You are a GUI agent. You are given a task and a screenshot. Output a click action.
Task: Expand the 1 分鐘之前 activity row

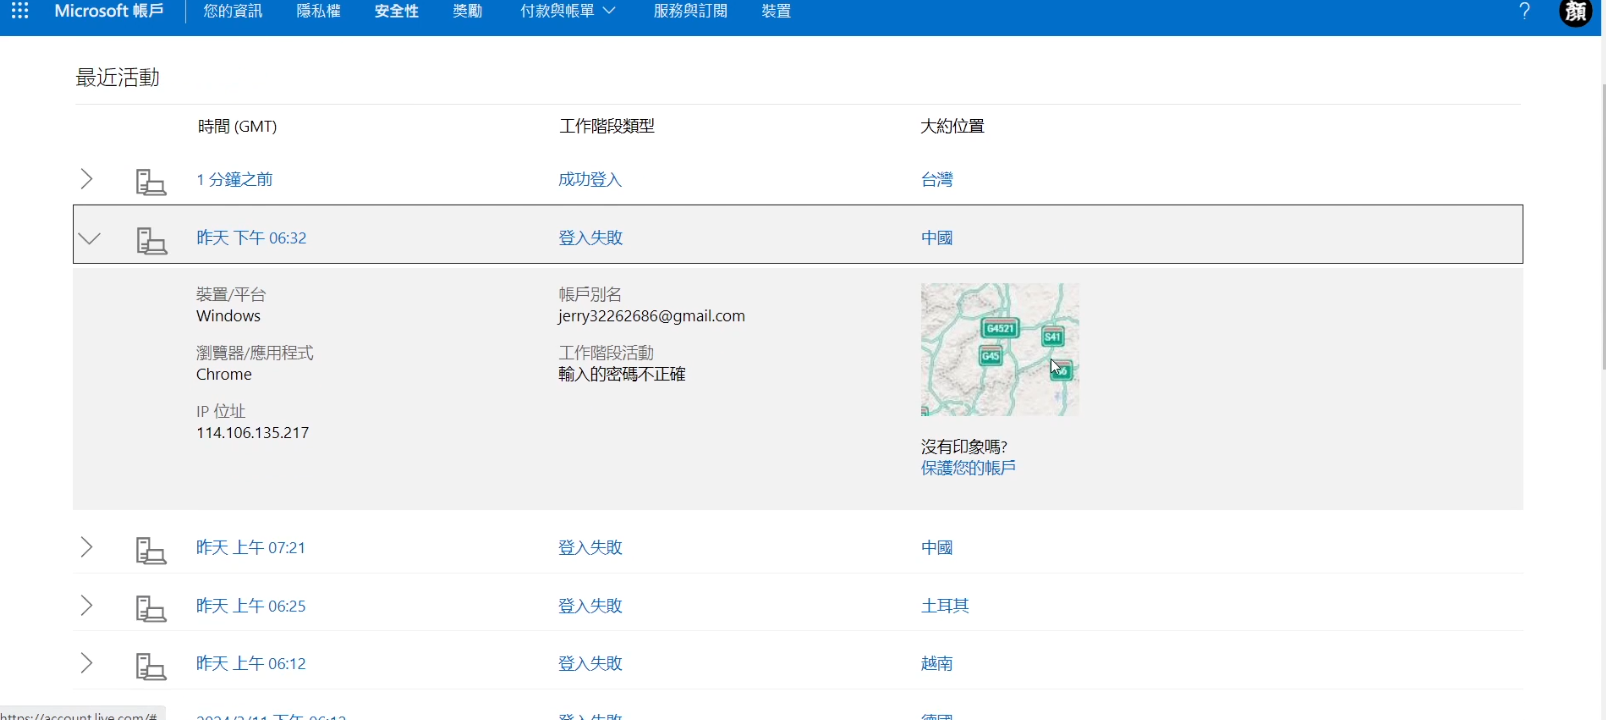[87, 179]
